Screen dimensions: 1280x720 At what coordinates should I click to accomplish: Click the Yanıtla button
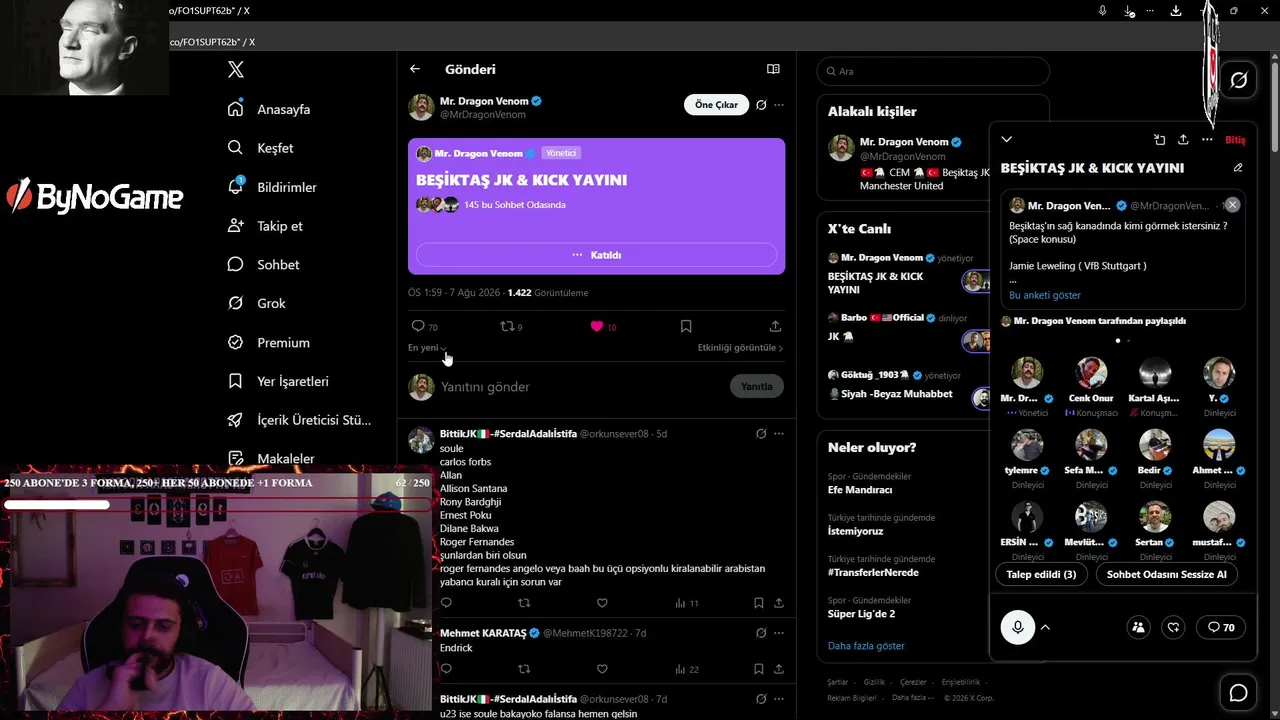[x=757, y=386]
